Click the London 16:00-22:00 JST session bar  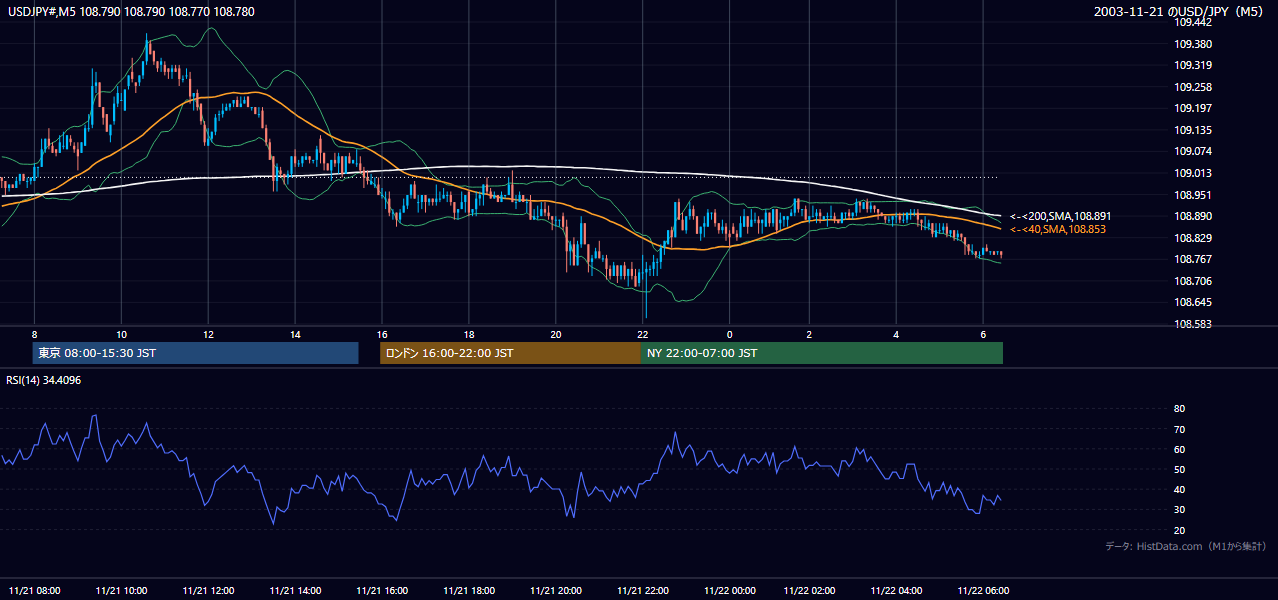pyautogui.click(x=510, y=353)
